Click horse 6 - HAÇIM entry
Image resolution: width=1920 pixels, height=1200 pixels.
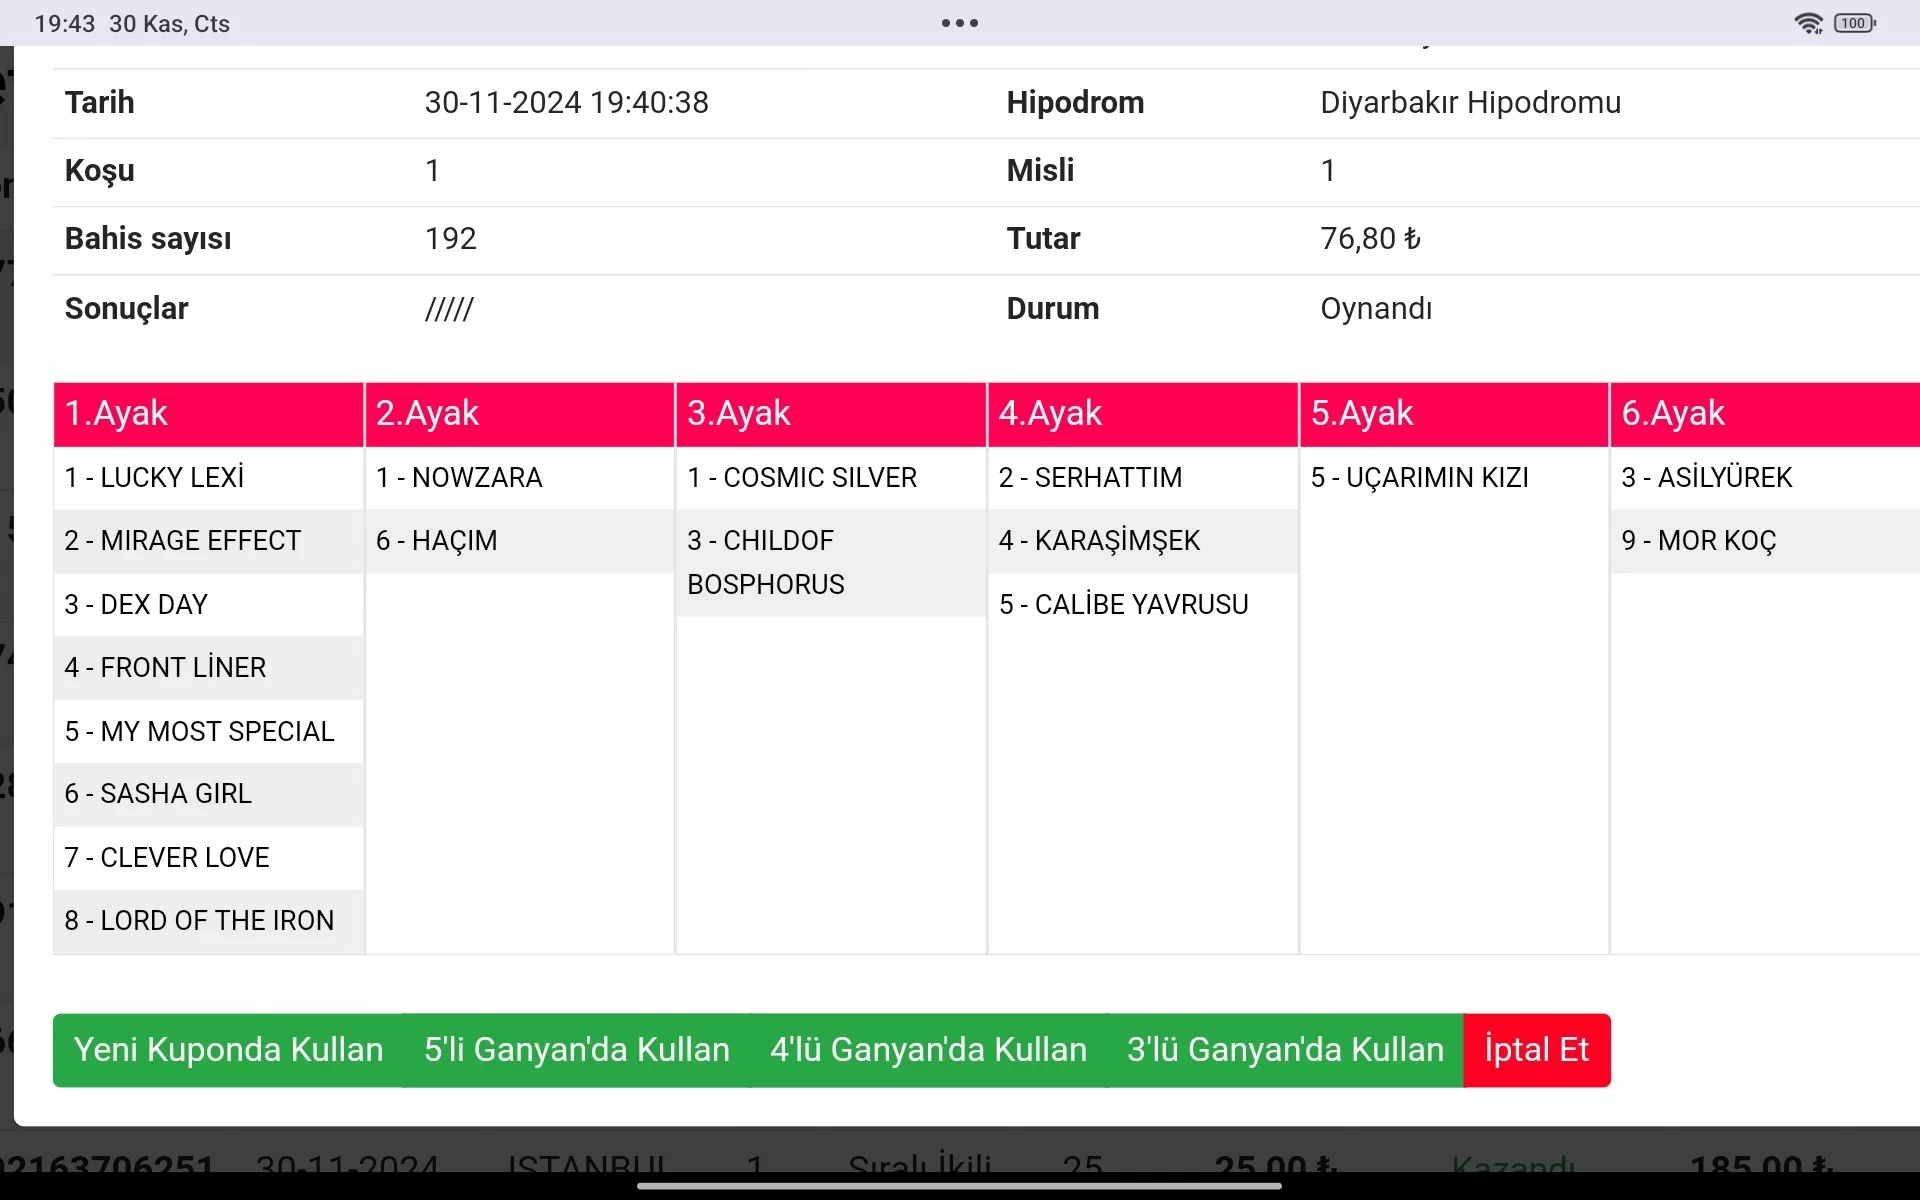[437, 541]
